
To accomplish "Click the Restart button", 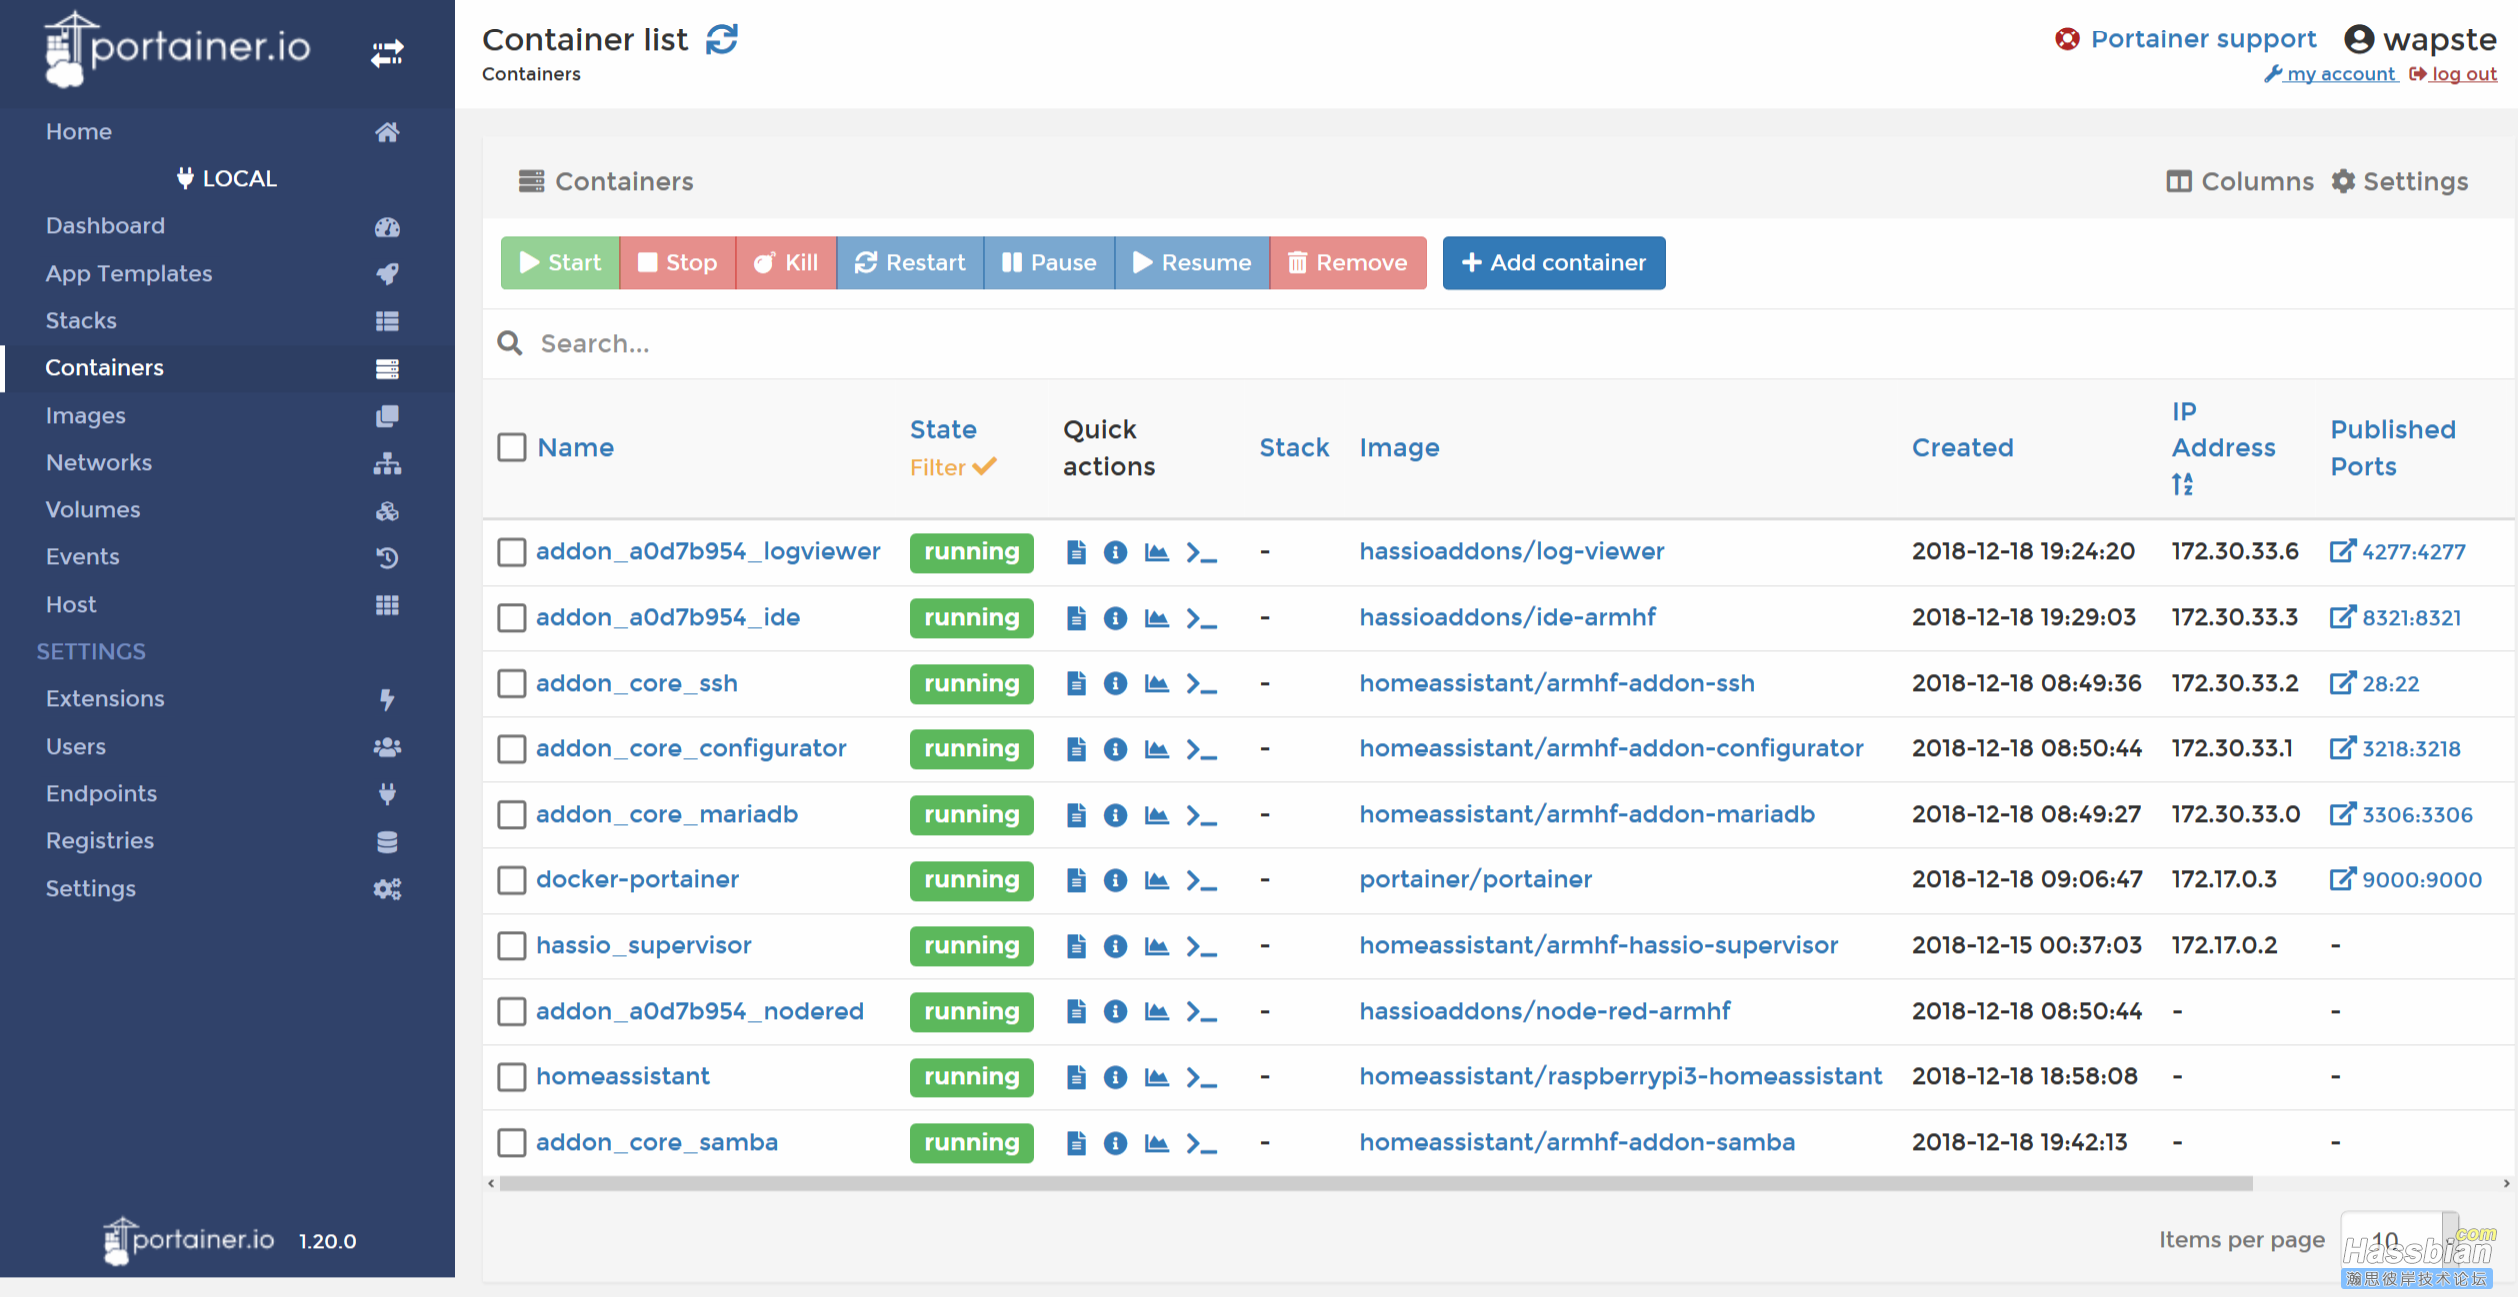I will pyautogui.click(x=910, y=263).
